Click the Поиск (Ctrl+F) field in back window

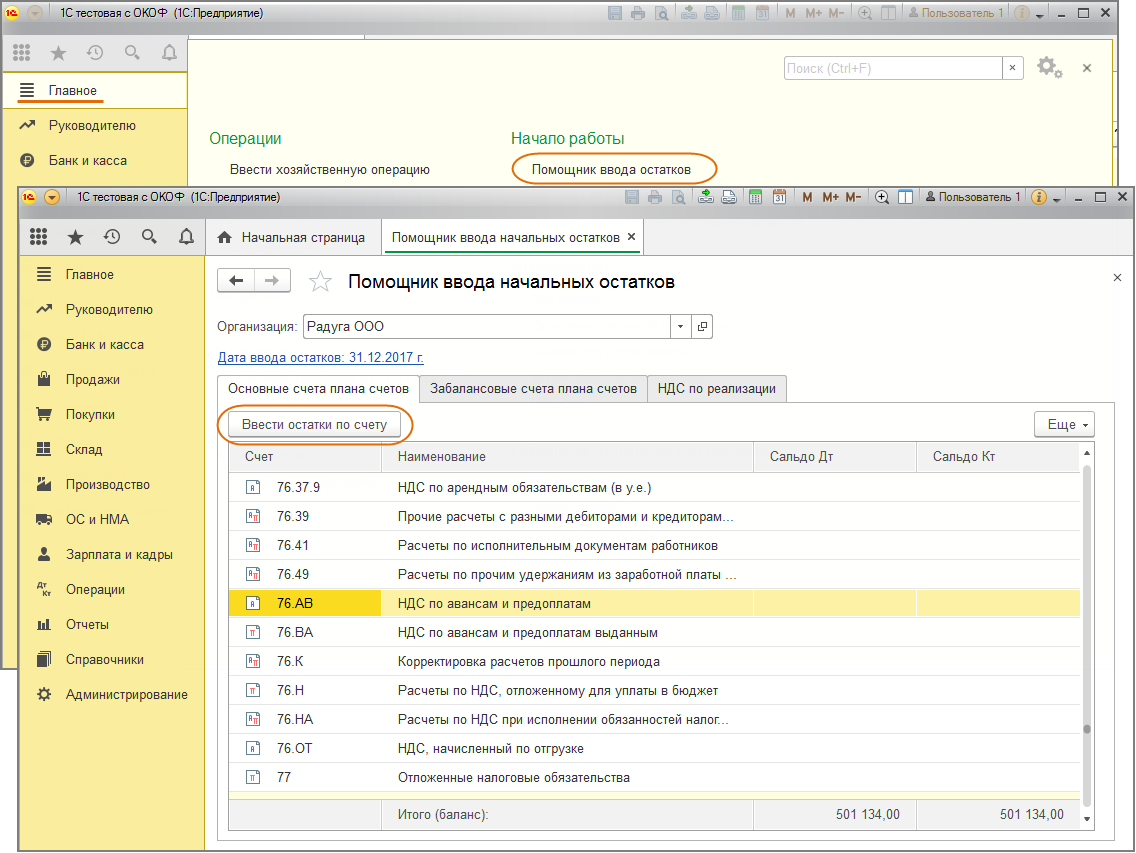[893, 68]
